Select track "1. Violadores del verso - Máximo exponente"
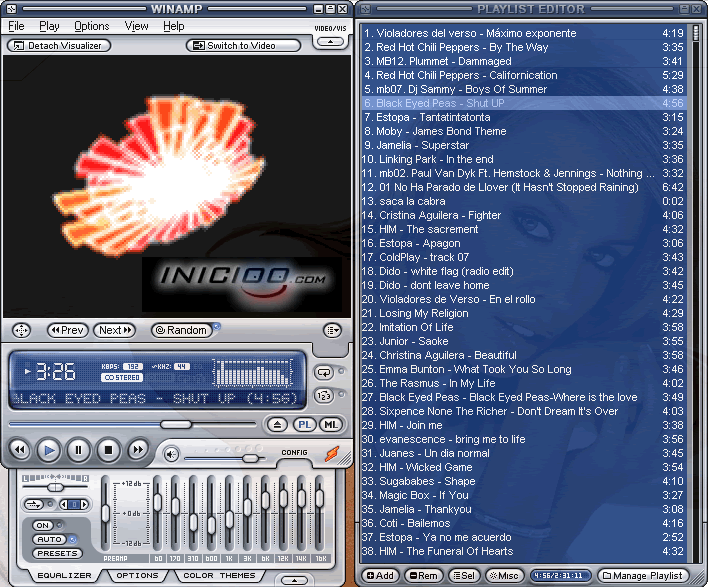The width and height of the screenshot is (708, 587). tap(524, 33)
